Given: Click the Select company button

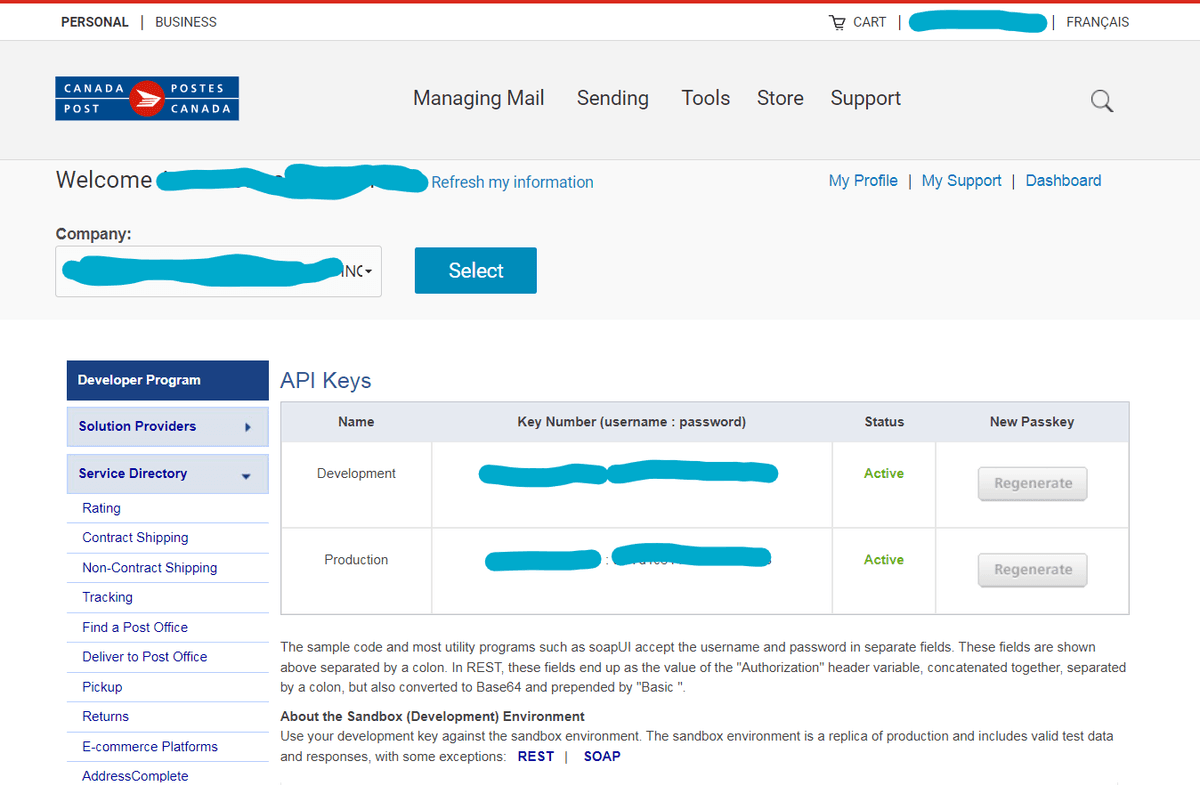Looking at the screenshot, I should [x=476, y=271].
